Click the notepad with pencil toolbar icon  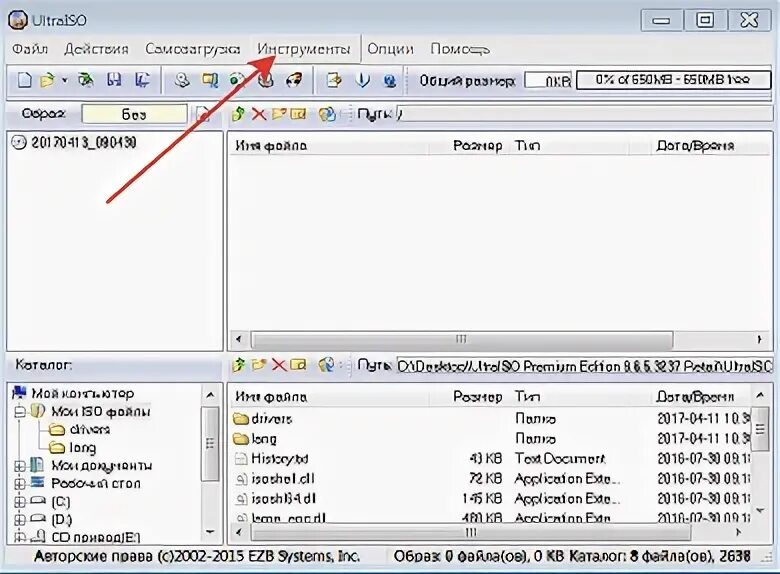pyautogui.click(x=334, y=80)
